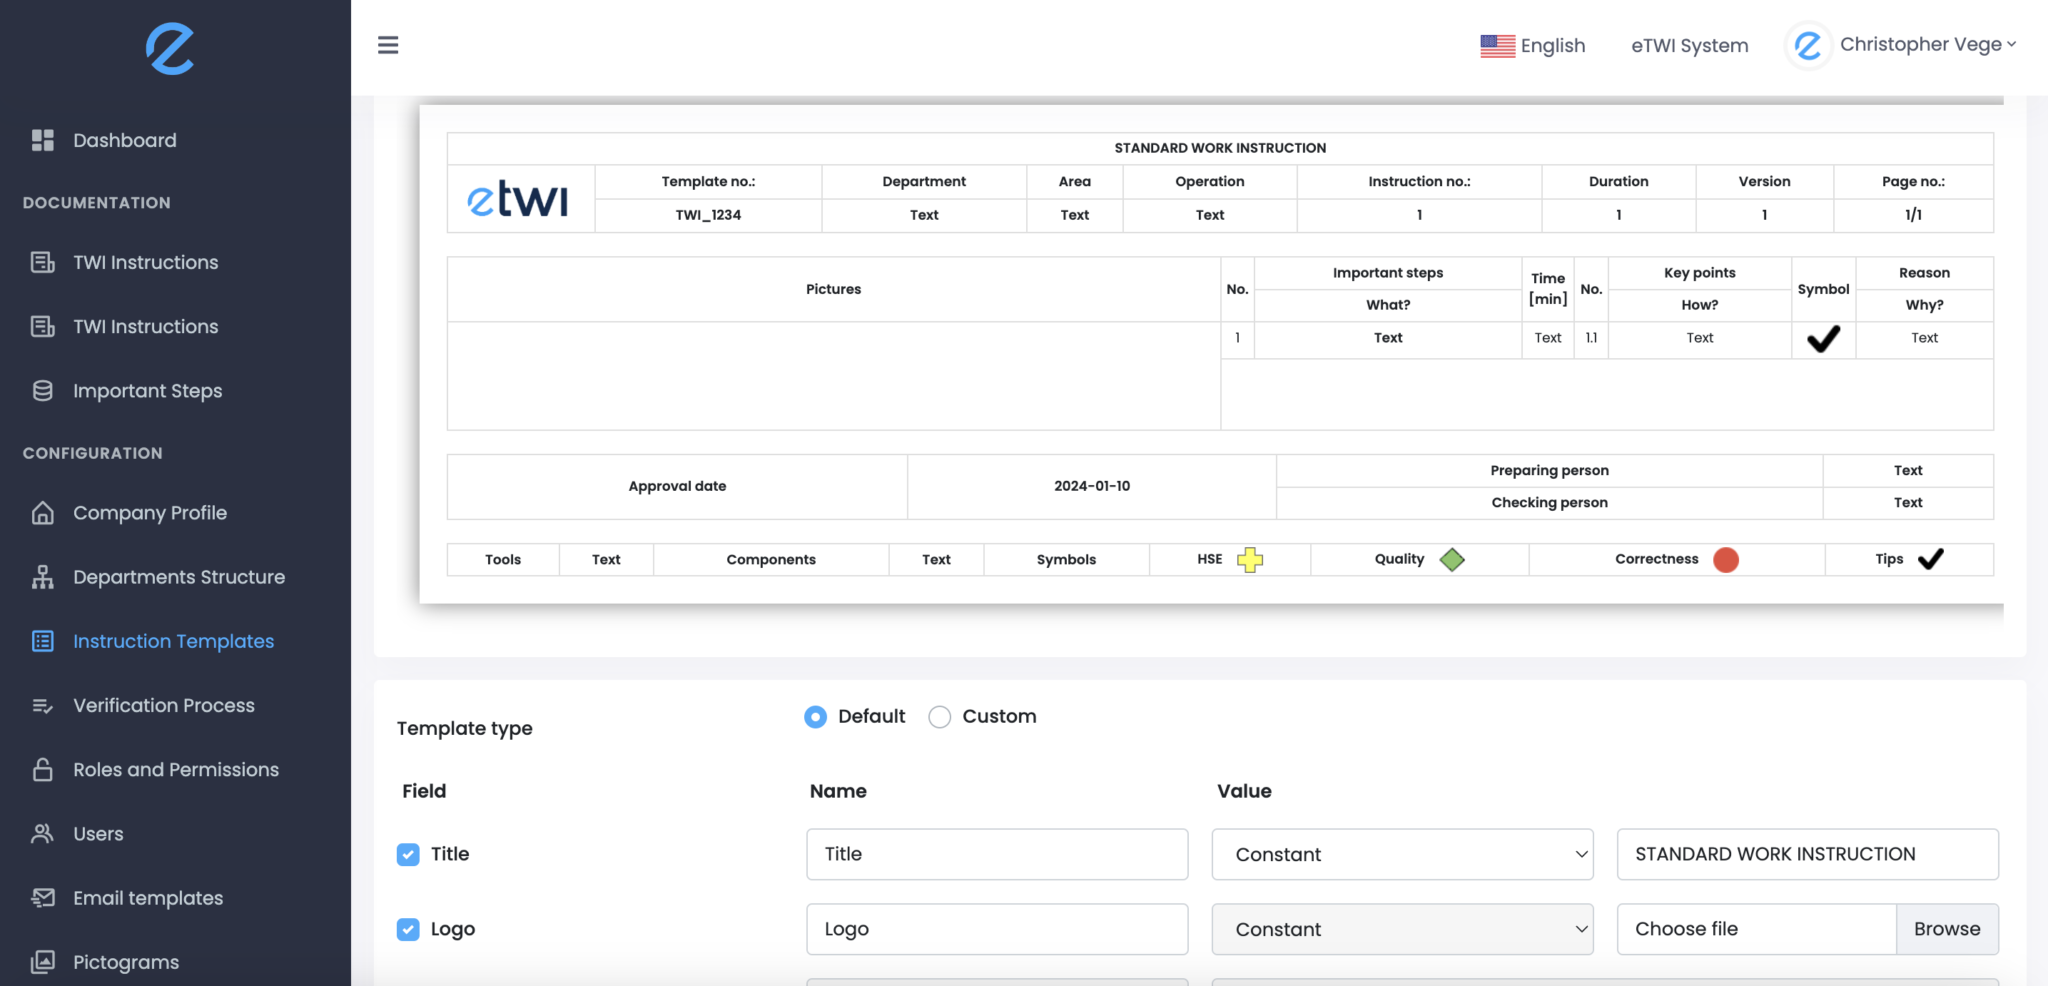2048x986 pixels.
Task: Uncheck the Title field checkbox
Action: pos(408,854)
